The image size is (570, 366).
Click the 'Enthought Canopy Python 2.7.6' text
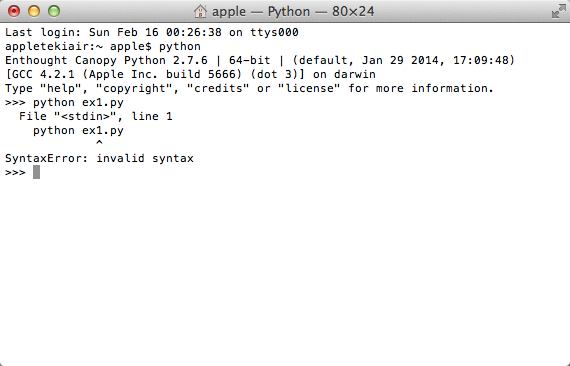[x=106, y=60]
